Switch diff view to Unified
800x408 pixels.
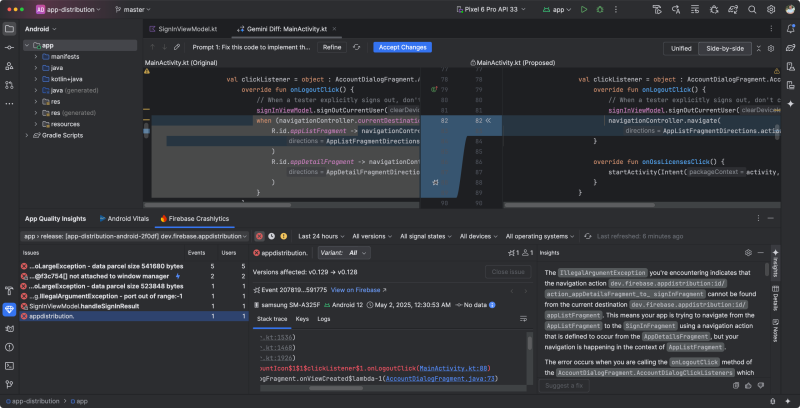tap(681, 47)
